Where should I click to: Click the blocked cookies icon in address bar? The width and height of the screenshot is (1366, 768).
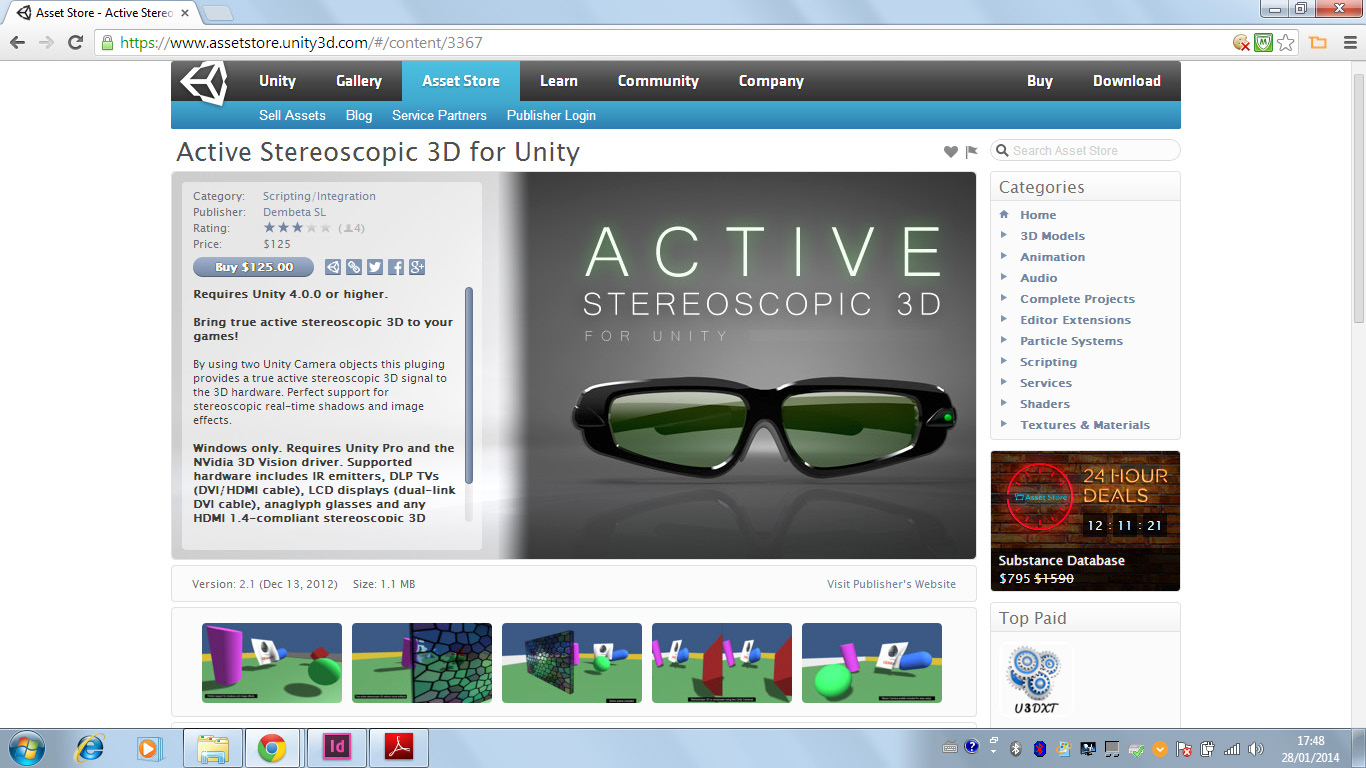click(1241, 43)
